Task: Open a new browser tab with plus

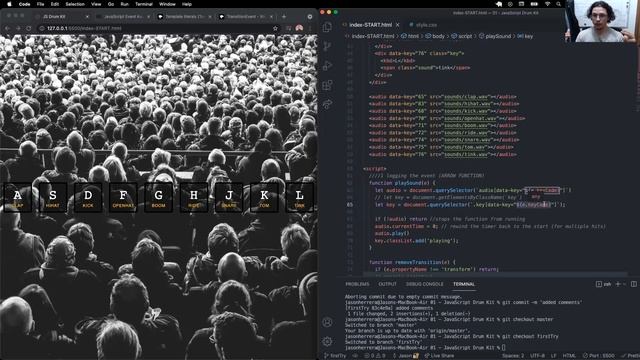Action: click(284, 17)
